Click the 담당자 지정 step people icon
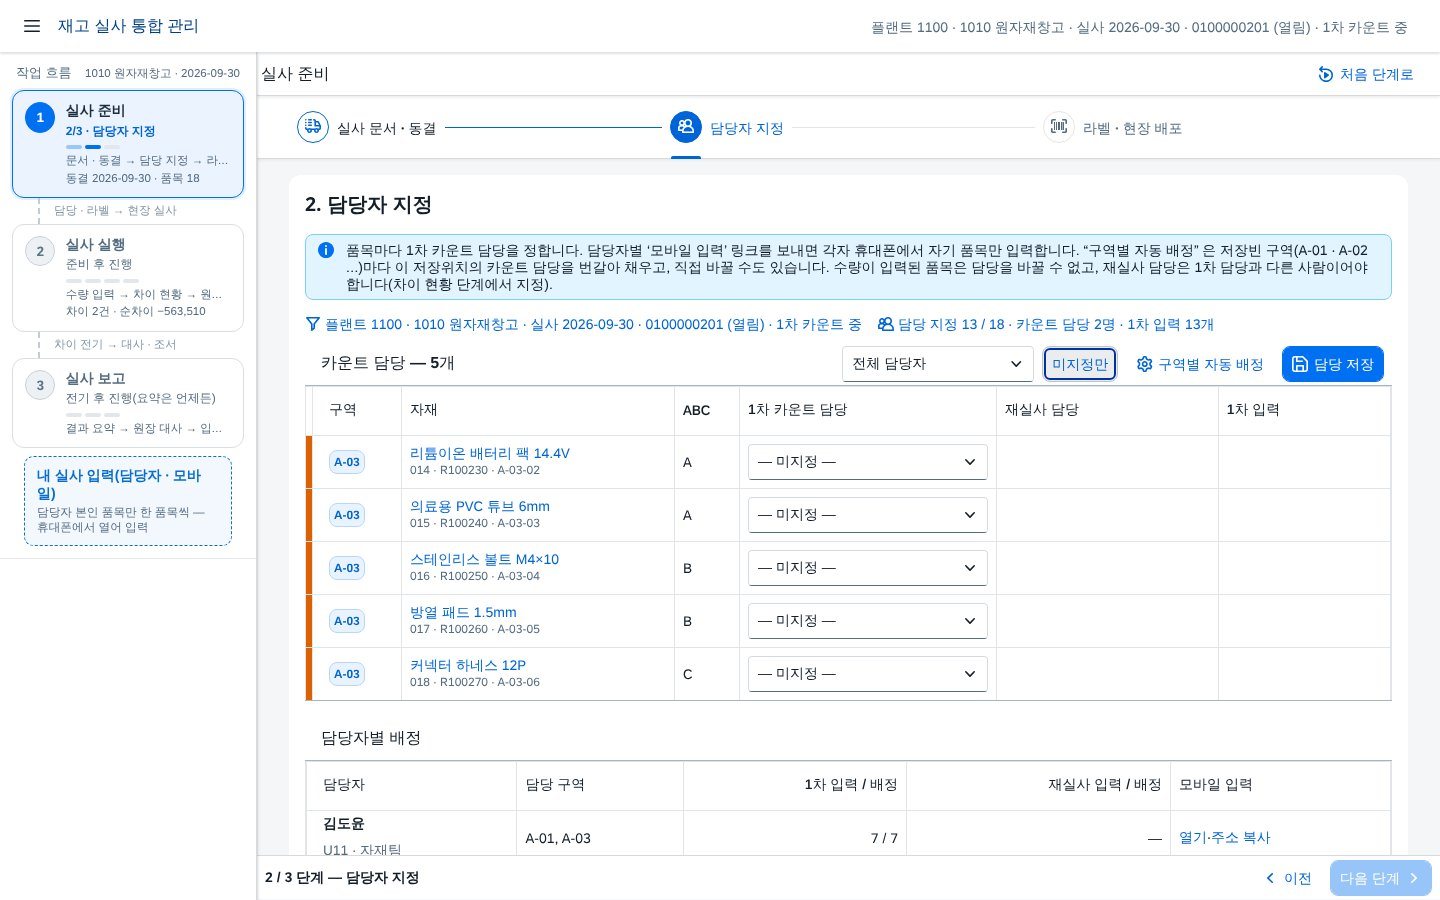1440x900 pixels. 686,127
